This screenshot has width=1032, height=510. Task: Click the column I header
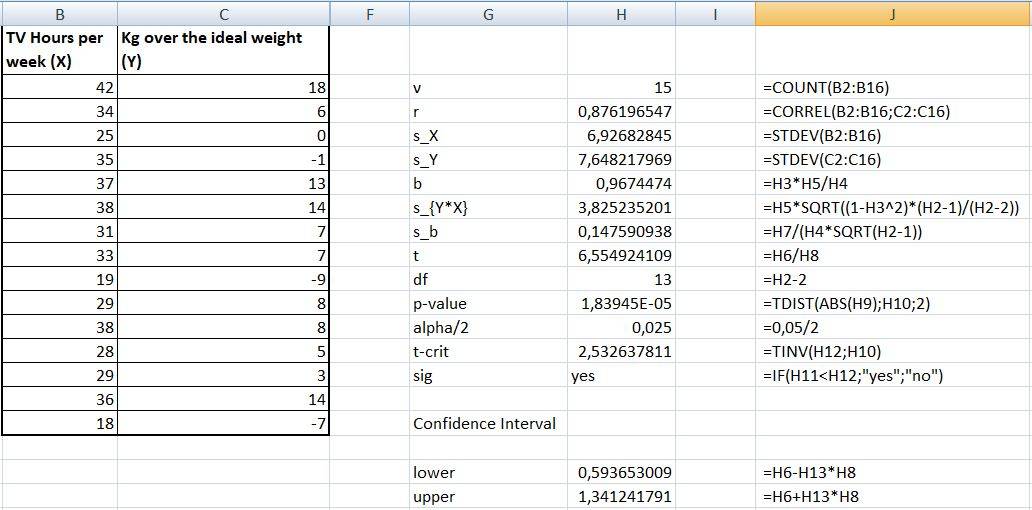[716, 14]
